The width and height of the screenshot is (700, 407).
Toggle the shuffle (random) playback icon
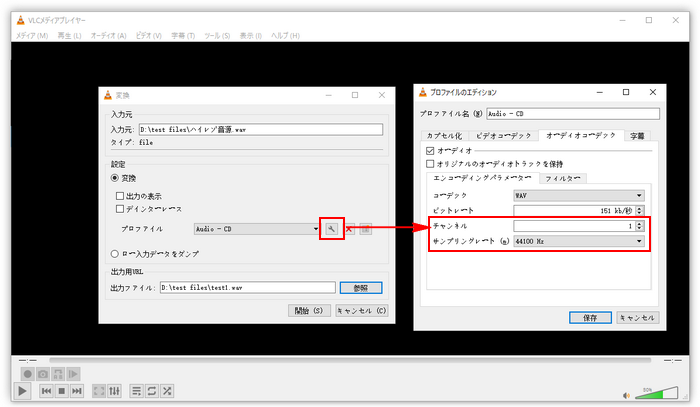(x=167, y=390)
